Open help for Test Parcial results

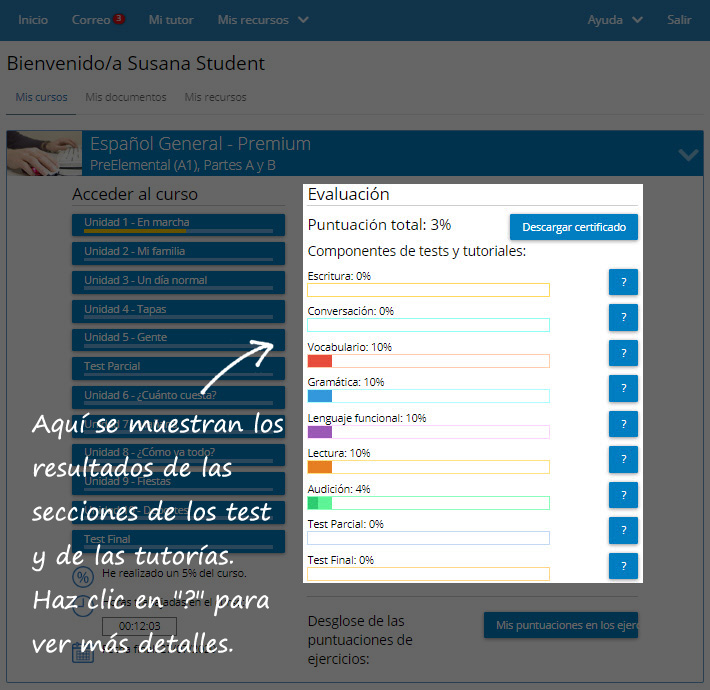[x=623, y=530]
